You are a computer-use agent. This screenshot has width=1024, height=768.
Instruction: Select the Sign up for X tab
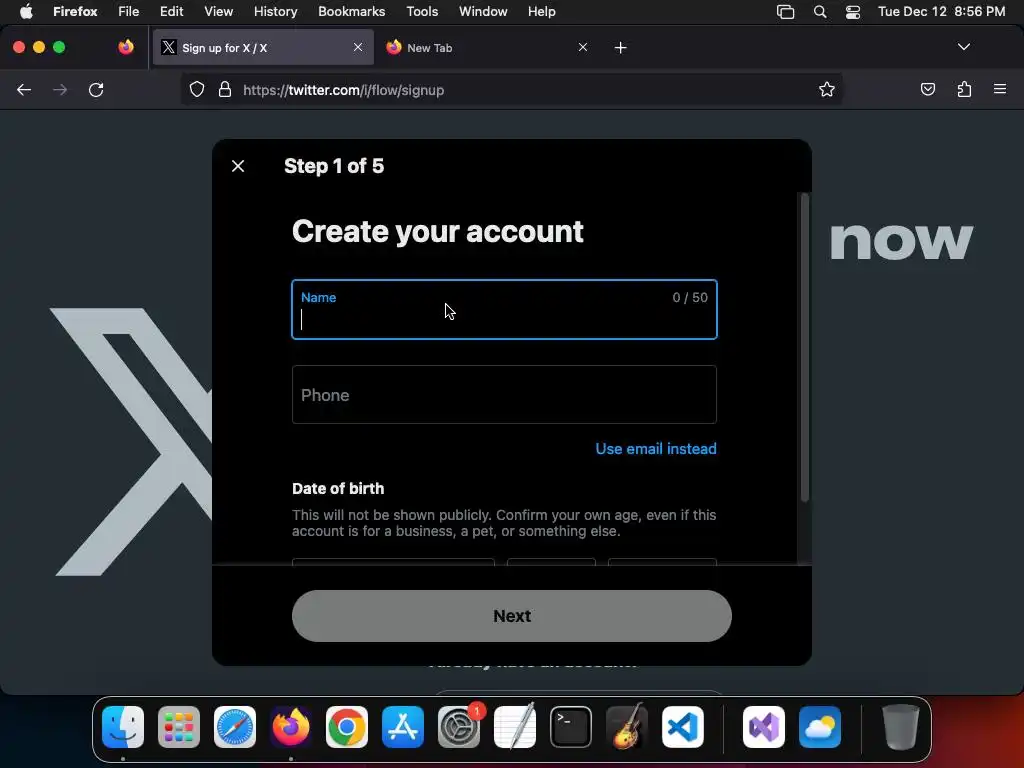(263, 48)
